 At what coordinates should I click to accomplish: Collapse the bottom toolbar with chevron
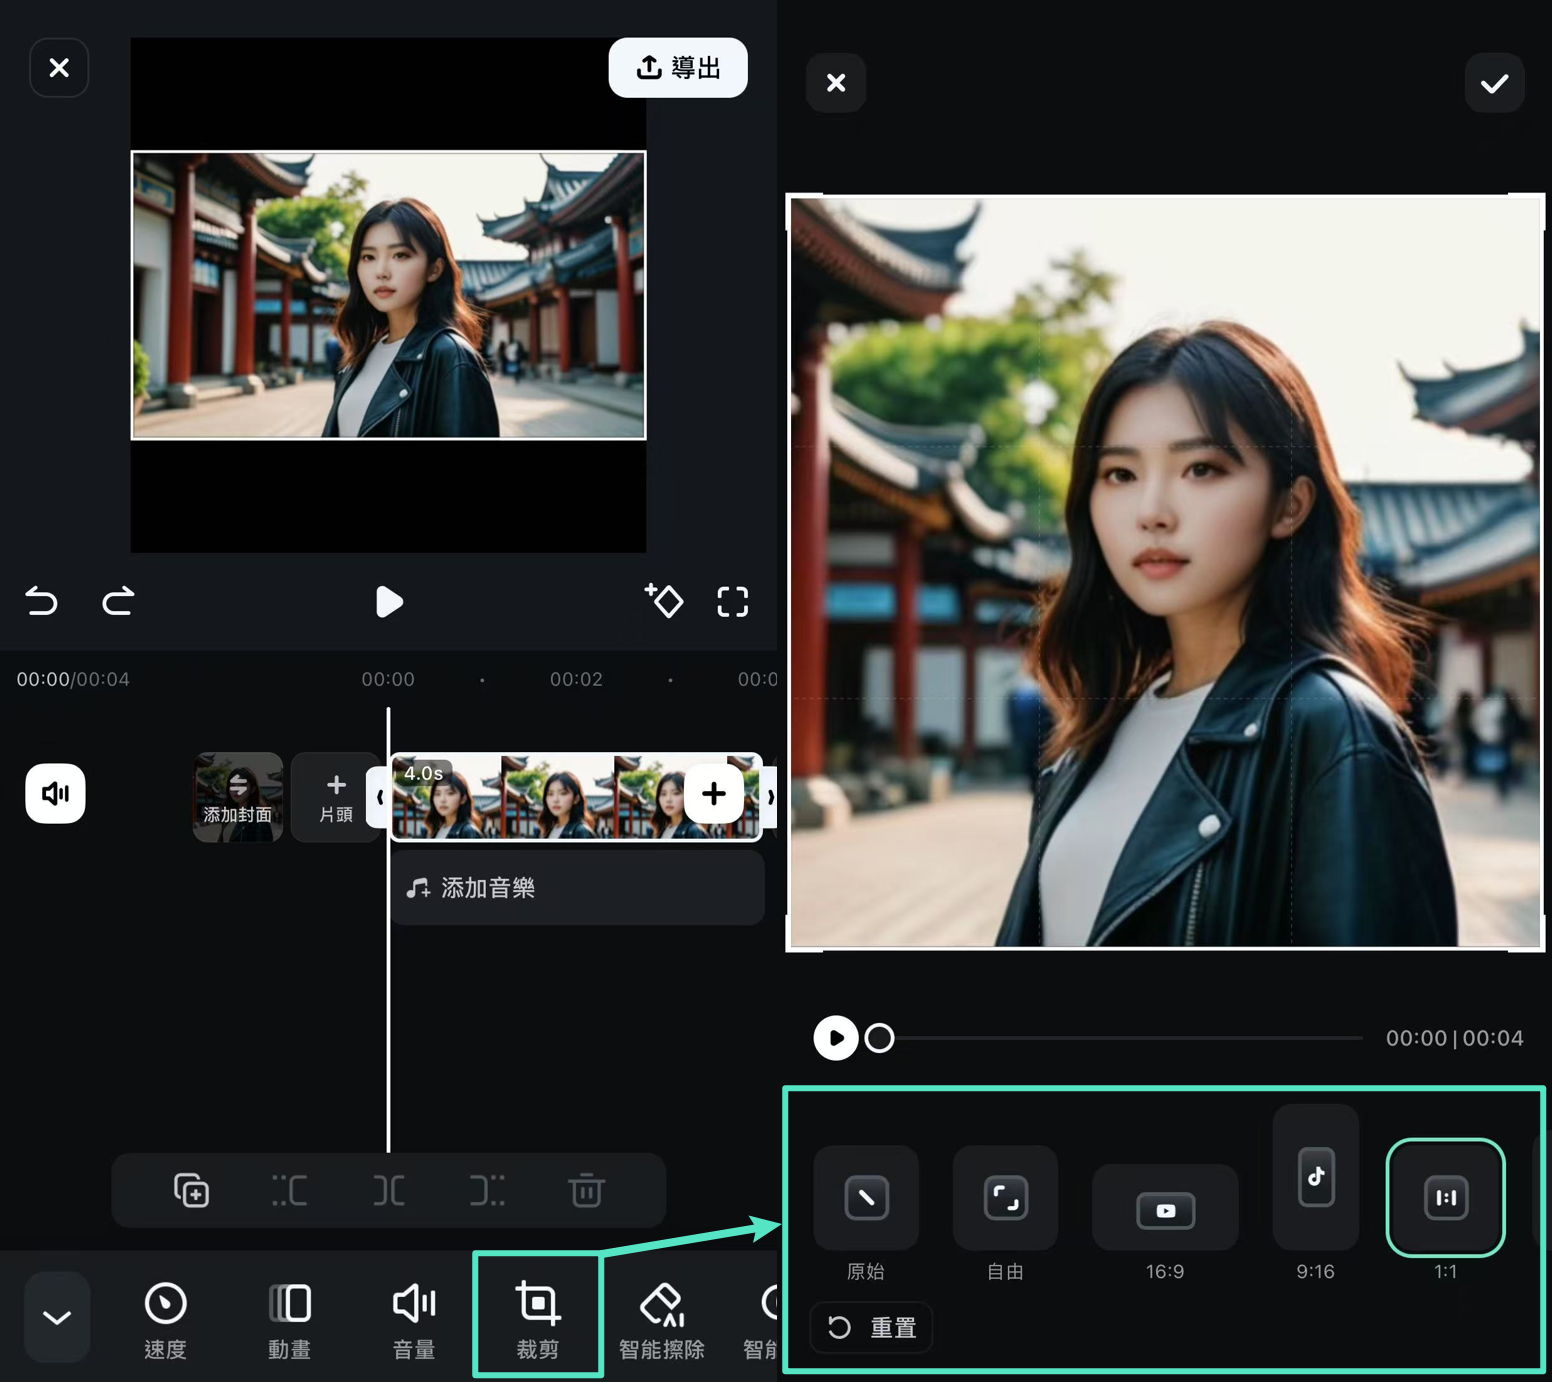57,1317
